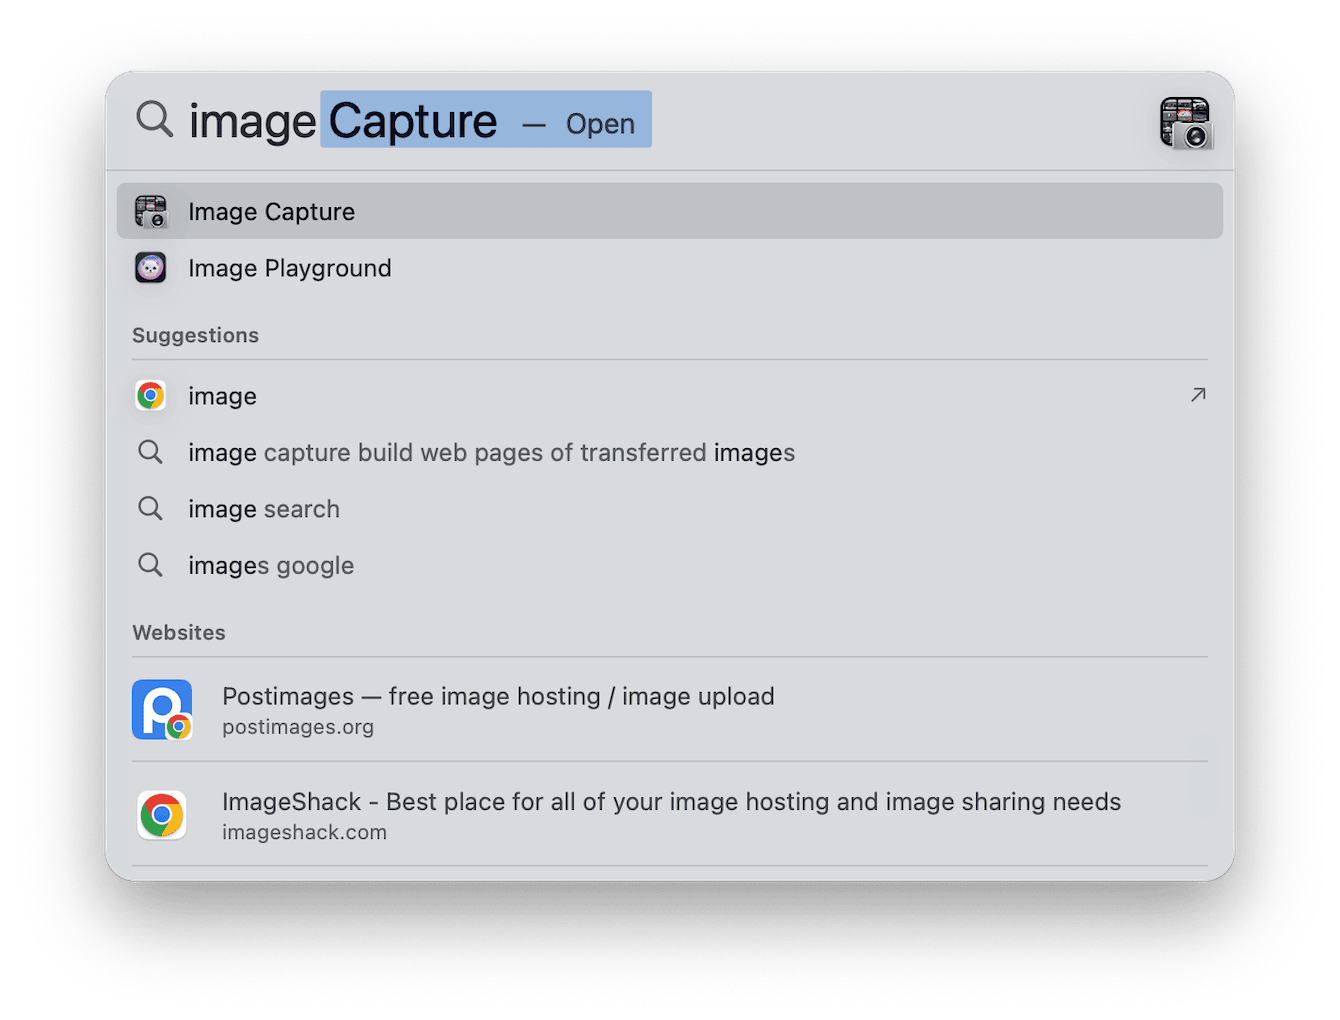
Task: Click the Chrome icon beside the 'image' suggestion
Action: click(x=151, y=396)
